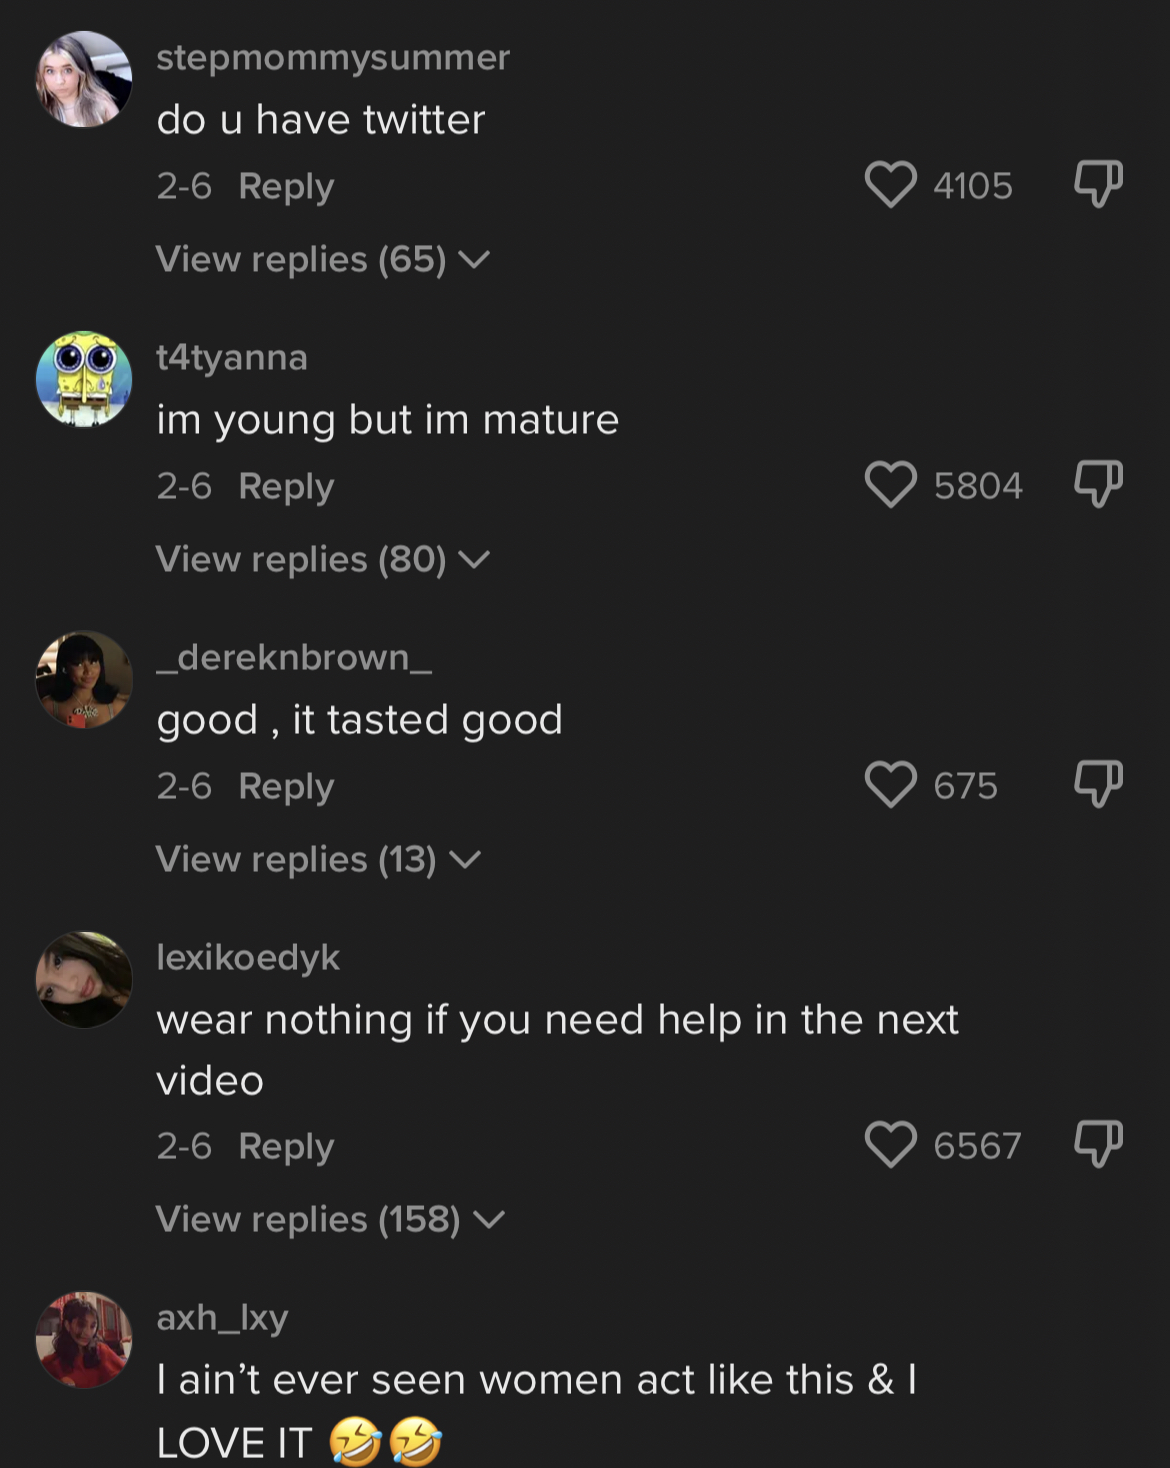Tap lexikoedyk's profile avatar
Image resolution: width=1170 pixels, height=1468 pixels.
point(84,979)
